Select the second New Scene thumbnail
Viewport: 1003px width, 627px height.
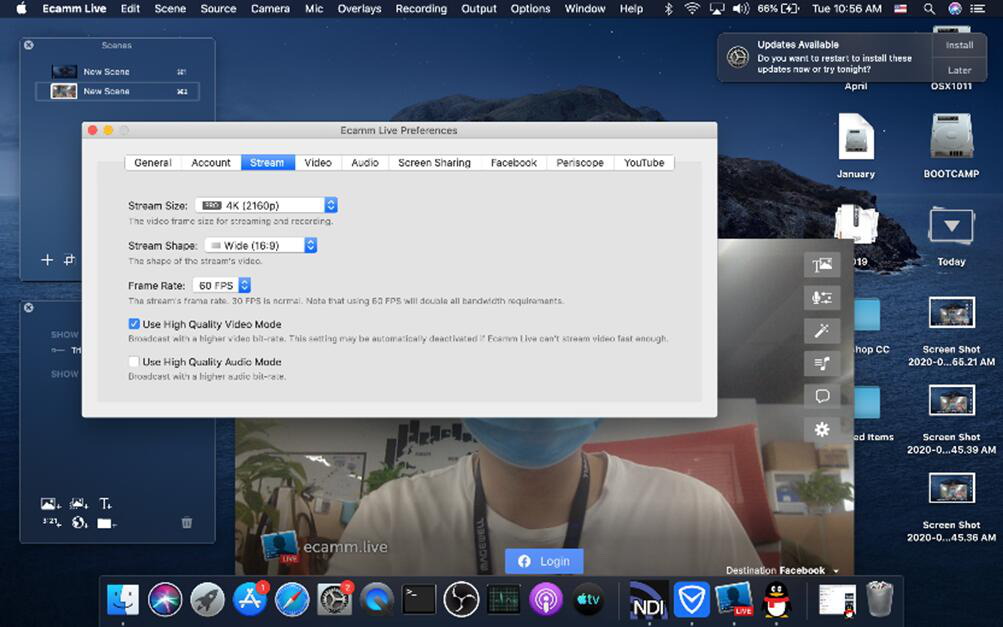pos(65,91)
